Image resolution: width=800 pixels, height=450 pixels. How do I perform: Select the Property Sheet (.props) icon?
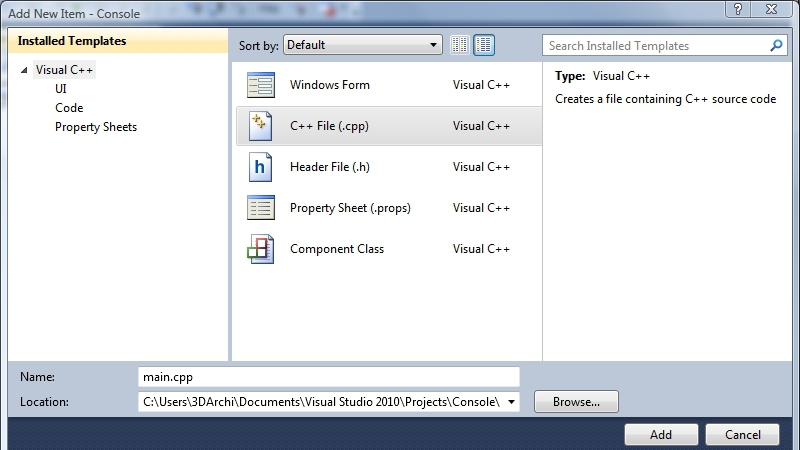[260, 208]
